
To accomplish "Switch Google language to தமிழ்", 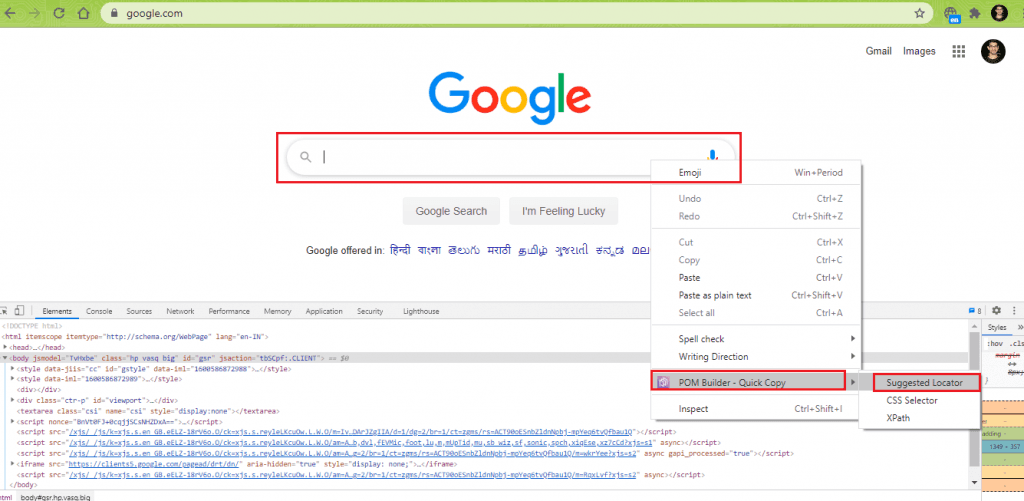I will pos(534,250).
